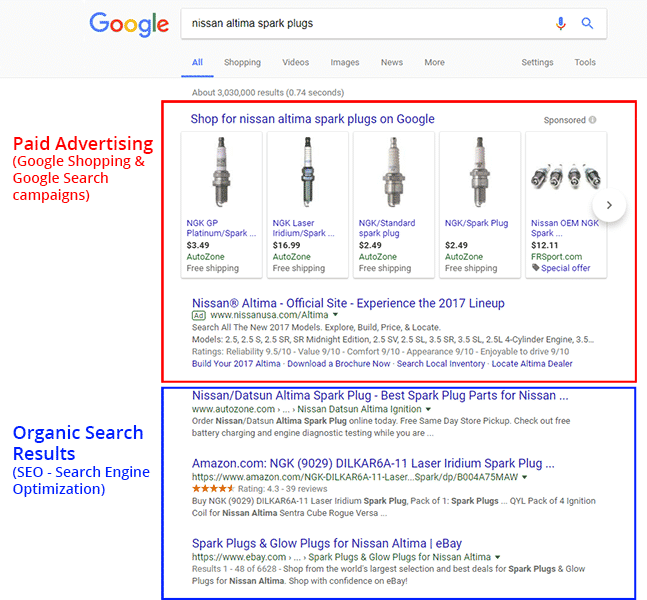This screenshot has height=600, width=647.
Task: Click the Special offer tag icon
Action: click(536, 268)
